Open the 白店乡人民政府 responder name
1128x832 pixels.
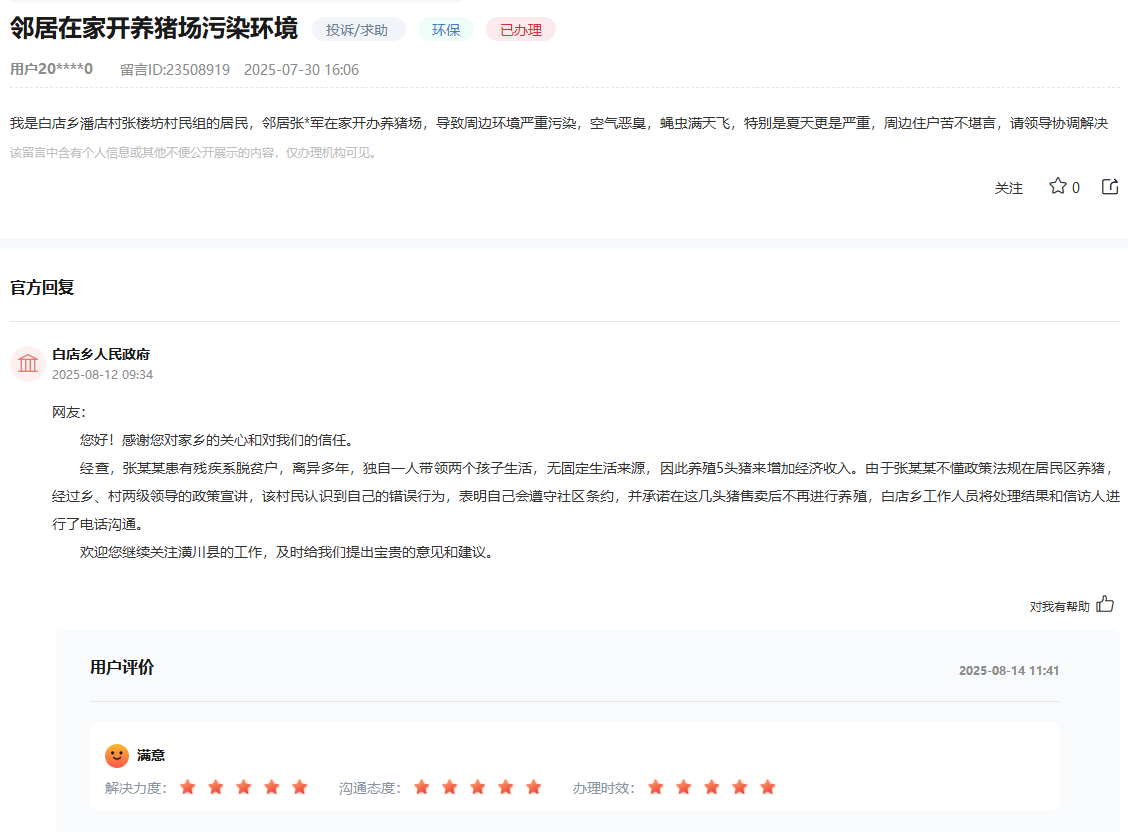[x=101, y=354]
